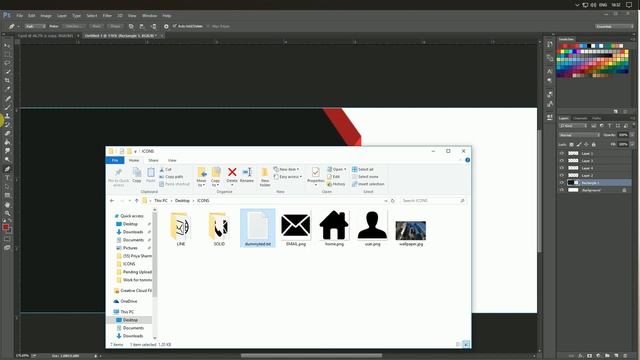Image resolution: width=640 pixels, height=360 pixels.
Task: Open the Photoshop Window menu
Action: [149, 16]
